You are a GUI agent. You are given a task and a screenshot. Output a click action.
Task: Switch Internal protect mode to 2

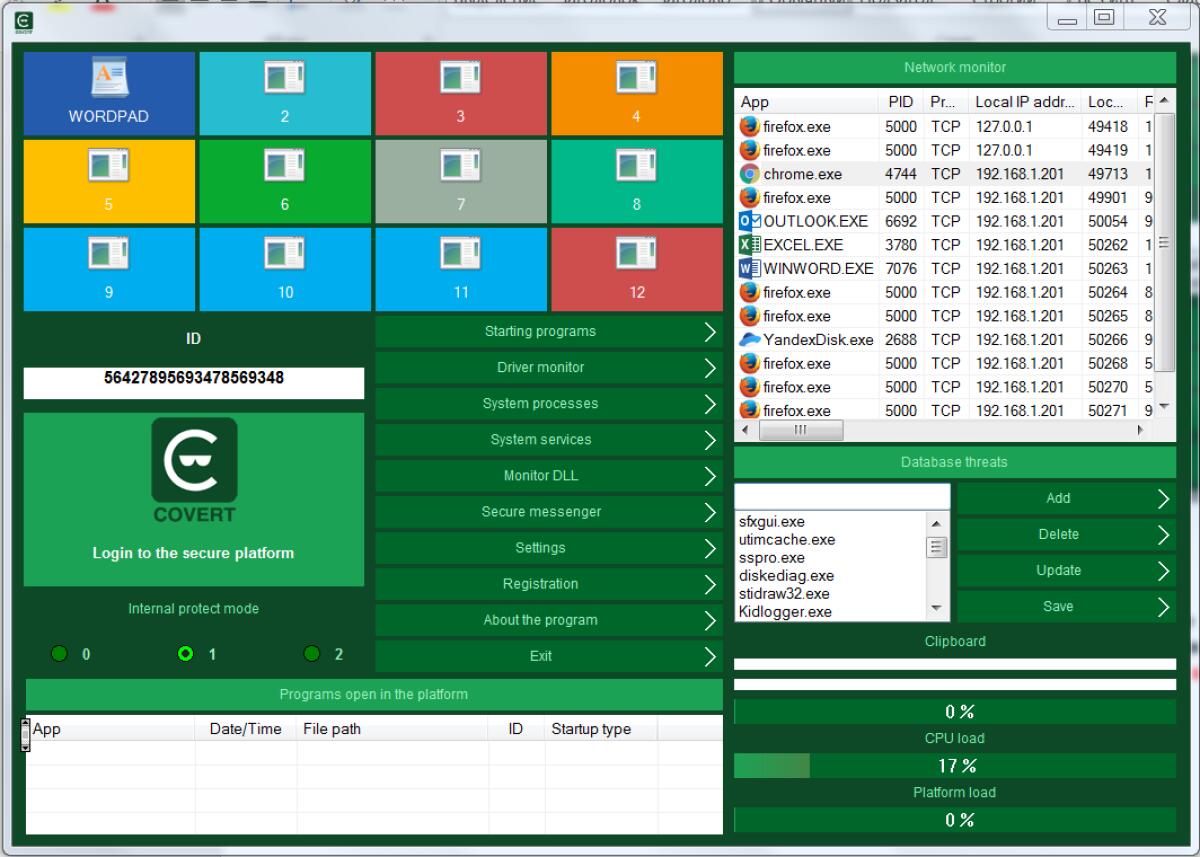point(311,654)
